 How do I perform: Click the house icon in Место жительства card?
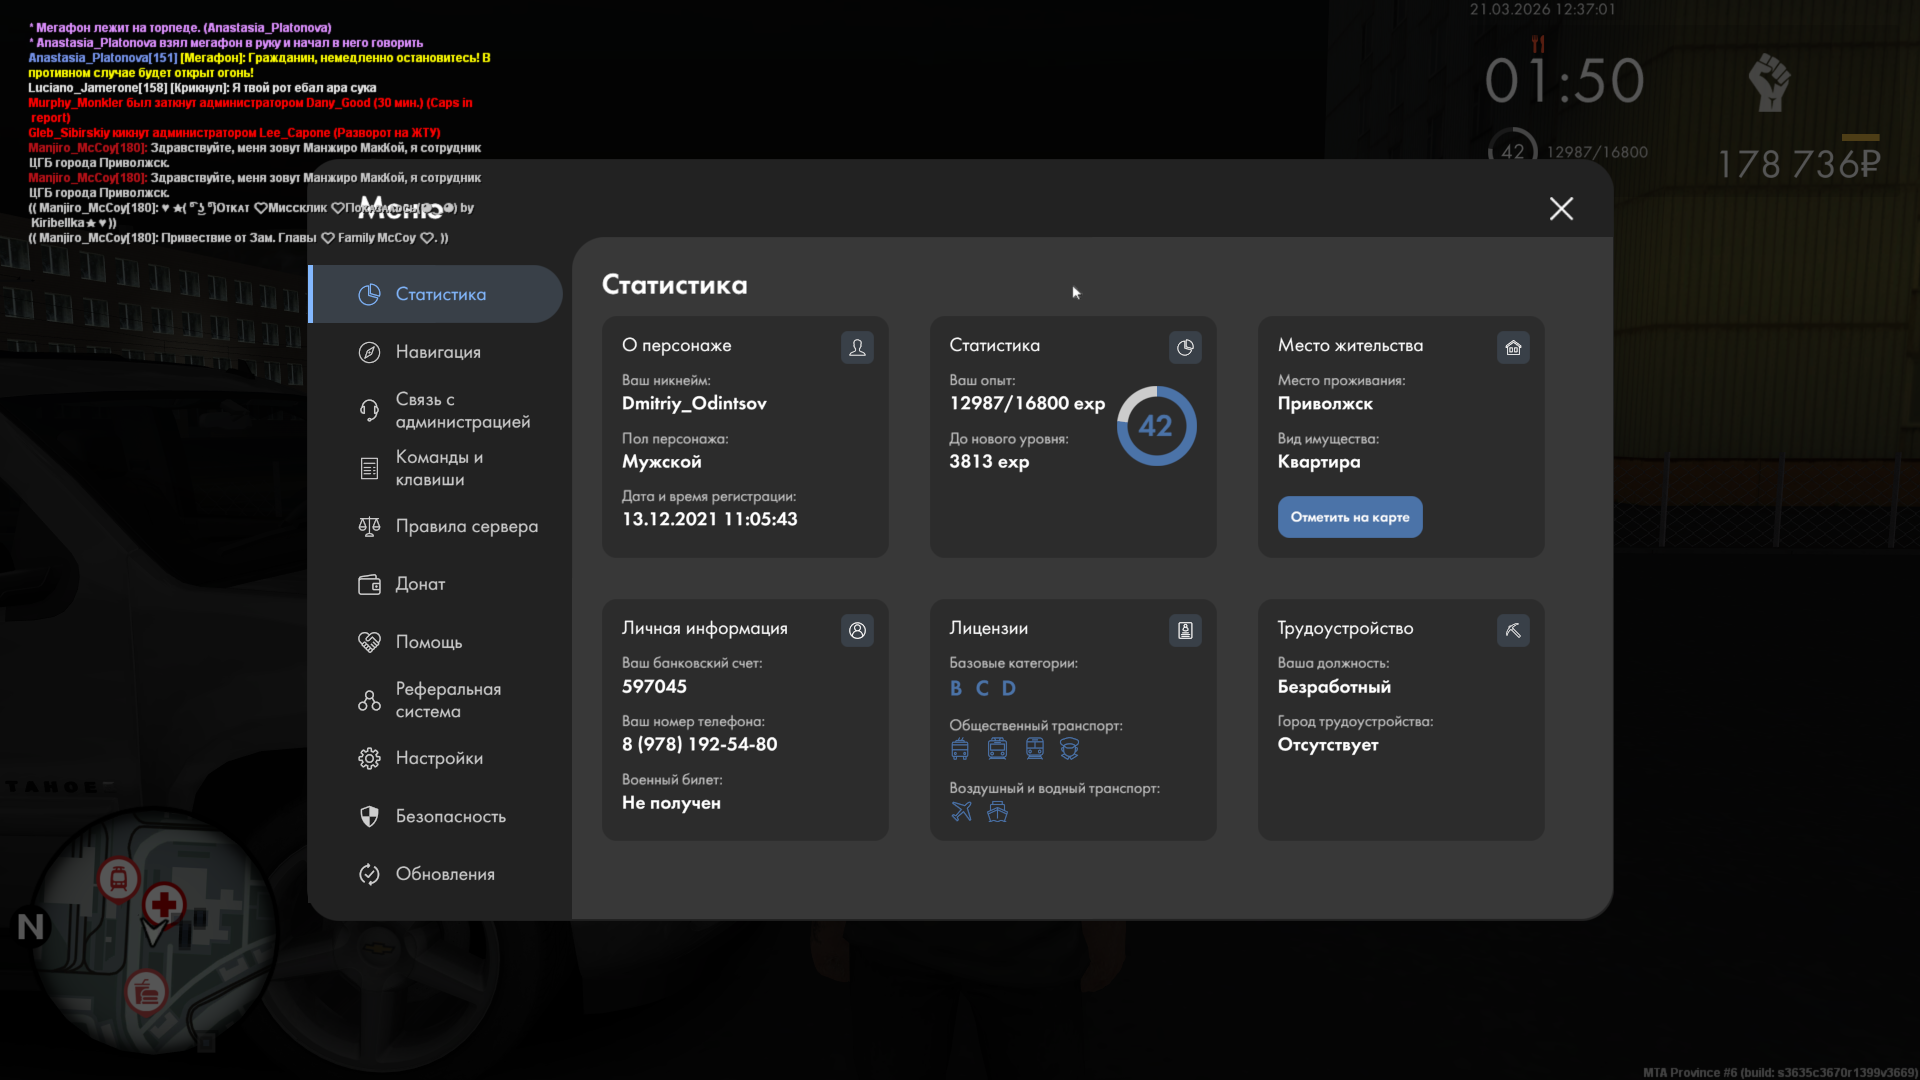click(1513, 347)
